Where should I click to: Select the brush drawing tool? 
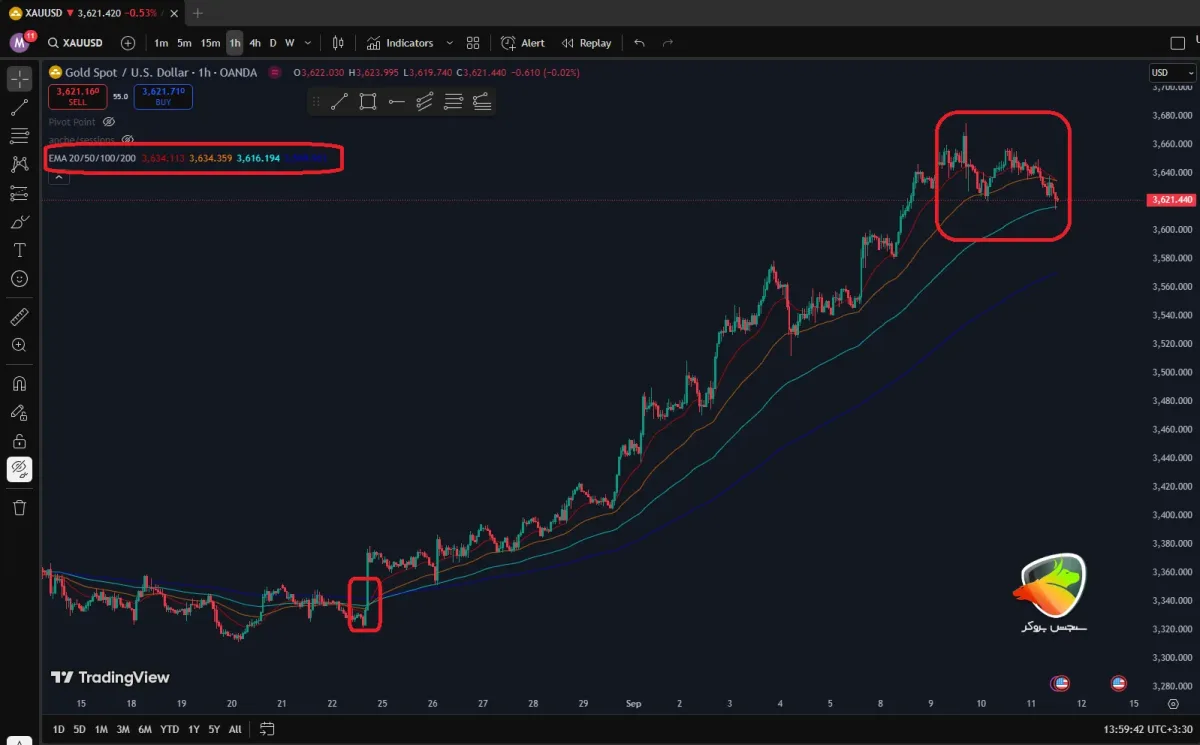[x=19, y=222]
